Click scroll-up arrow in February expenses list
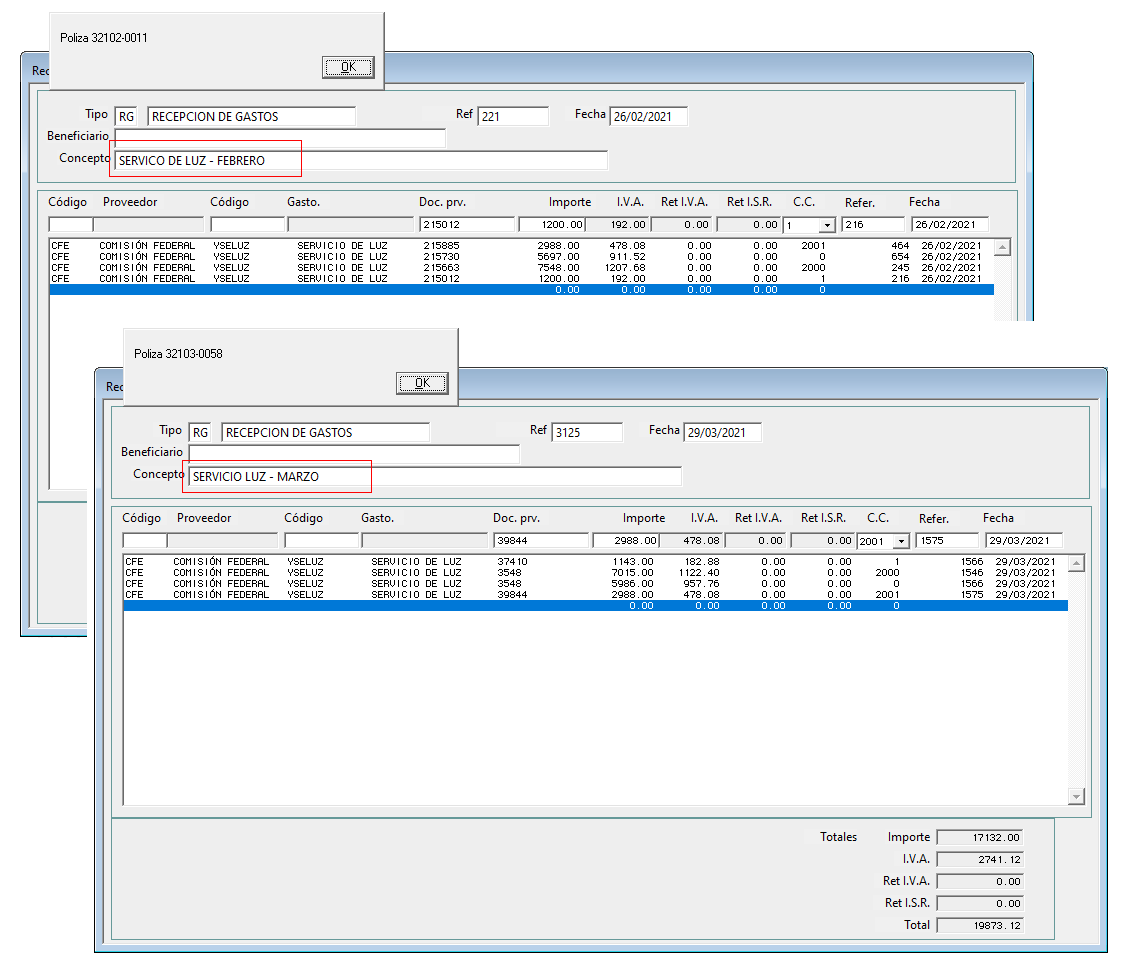Viewport: 1126px width, 962px height. pyautogui.click(x=1002, y=248)
